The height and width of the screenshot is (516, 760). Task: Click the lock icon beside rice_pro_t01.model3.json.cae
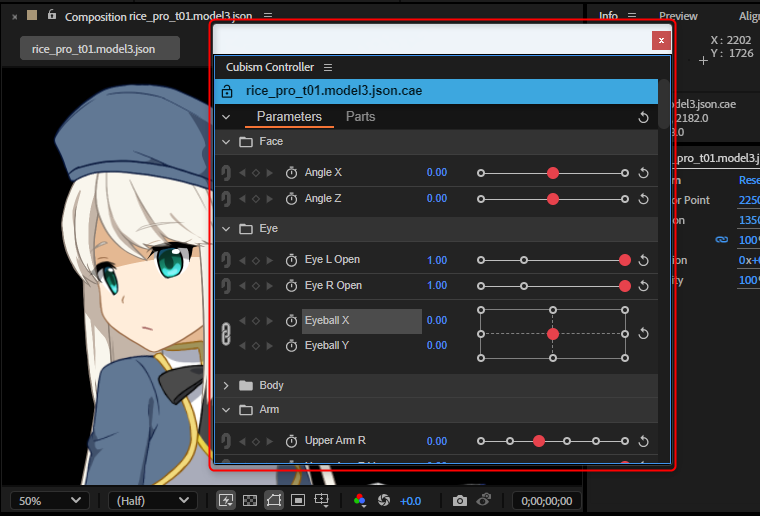tap(227, 91)
